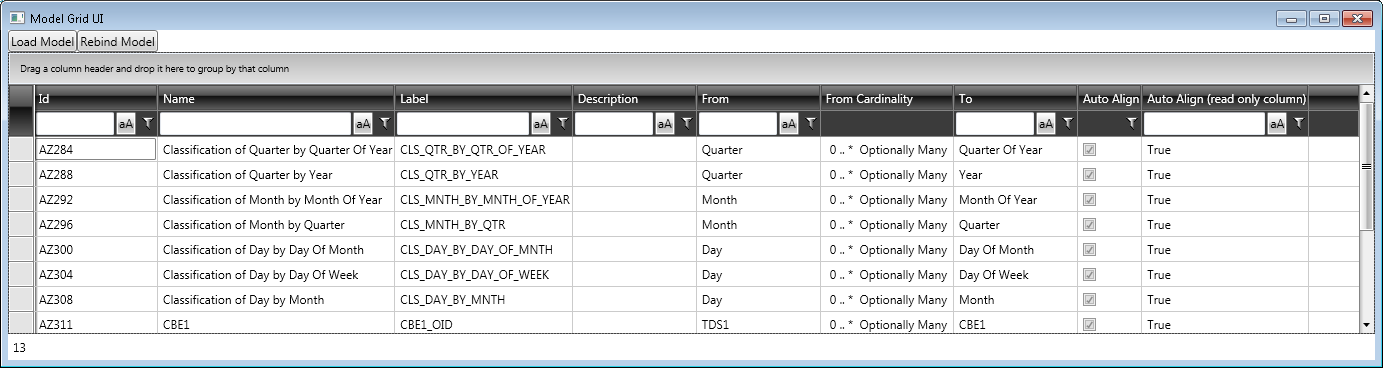Open the filter funnel for Name column

[x=385, y=123]
